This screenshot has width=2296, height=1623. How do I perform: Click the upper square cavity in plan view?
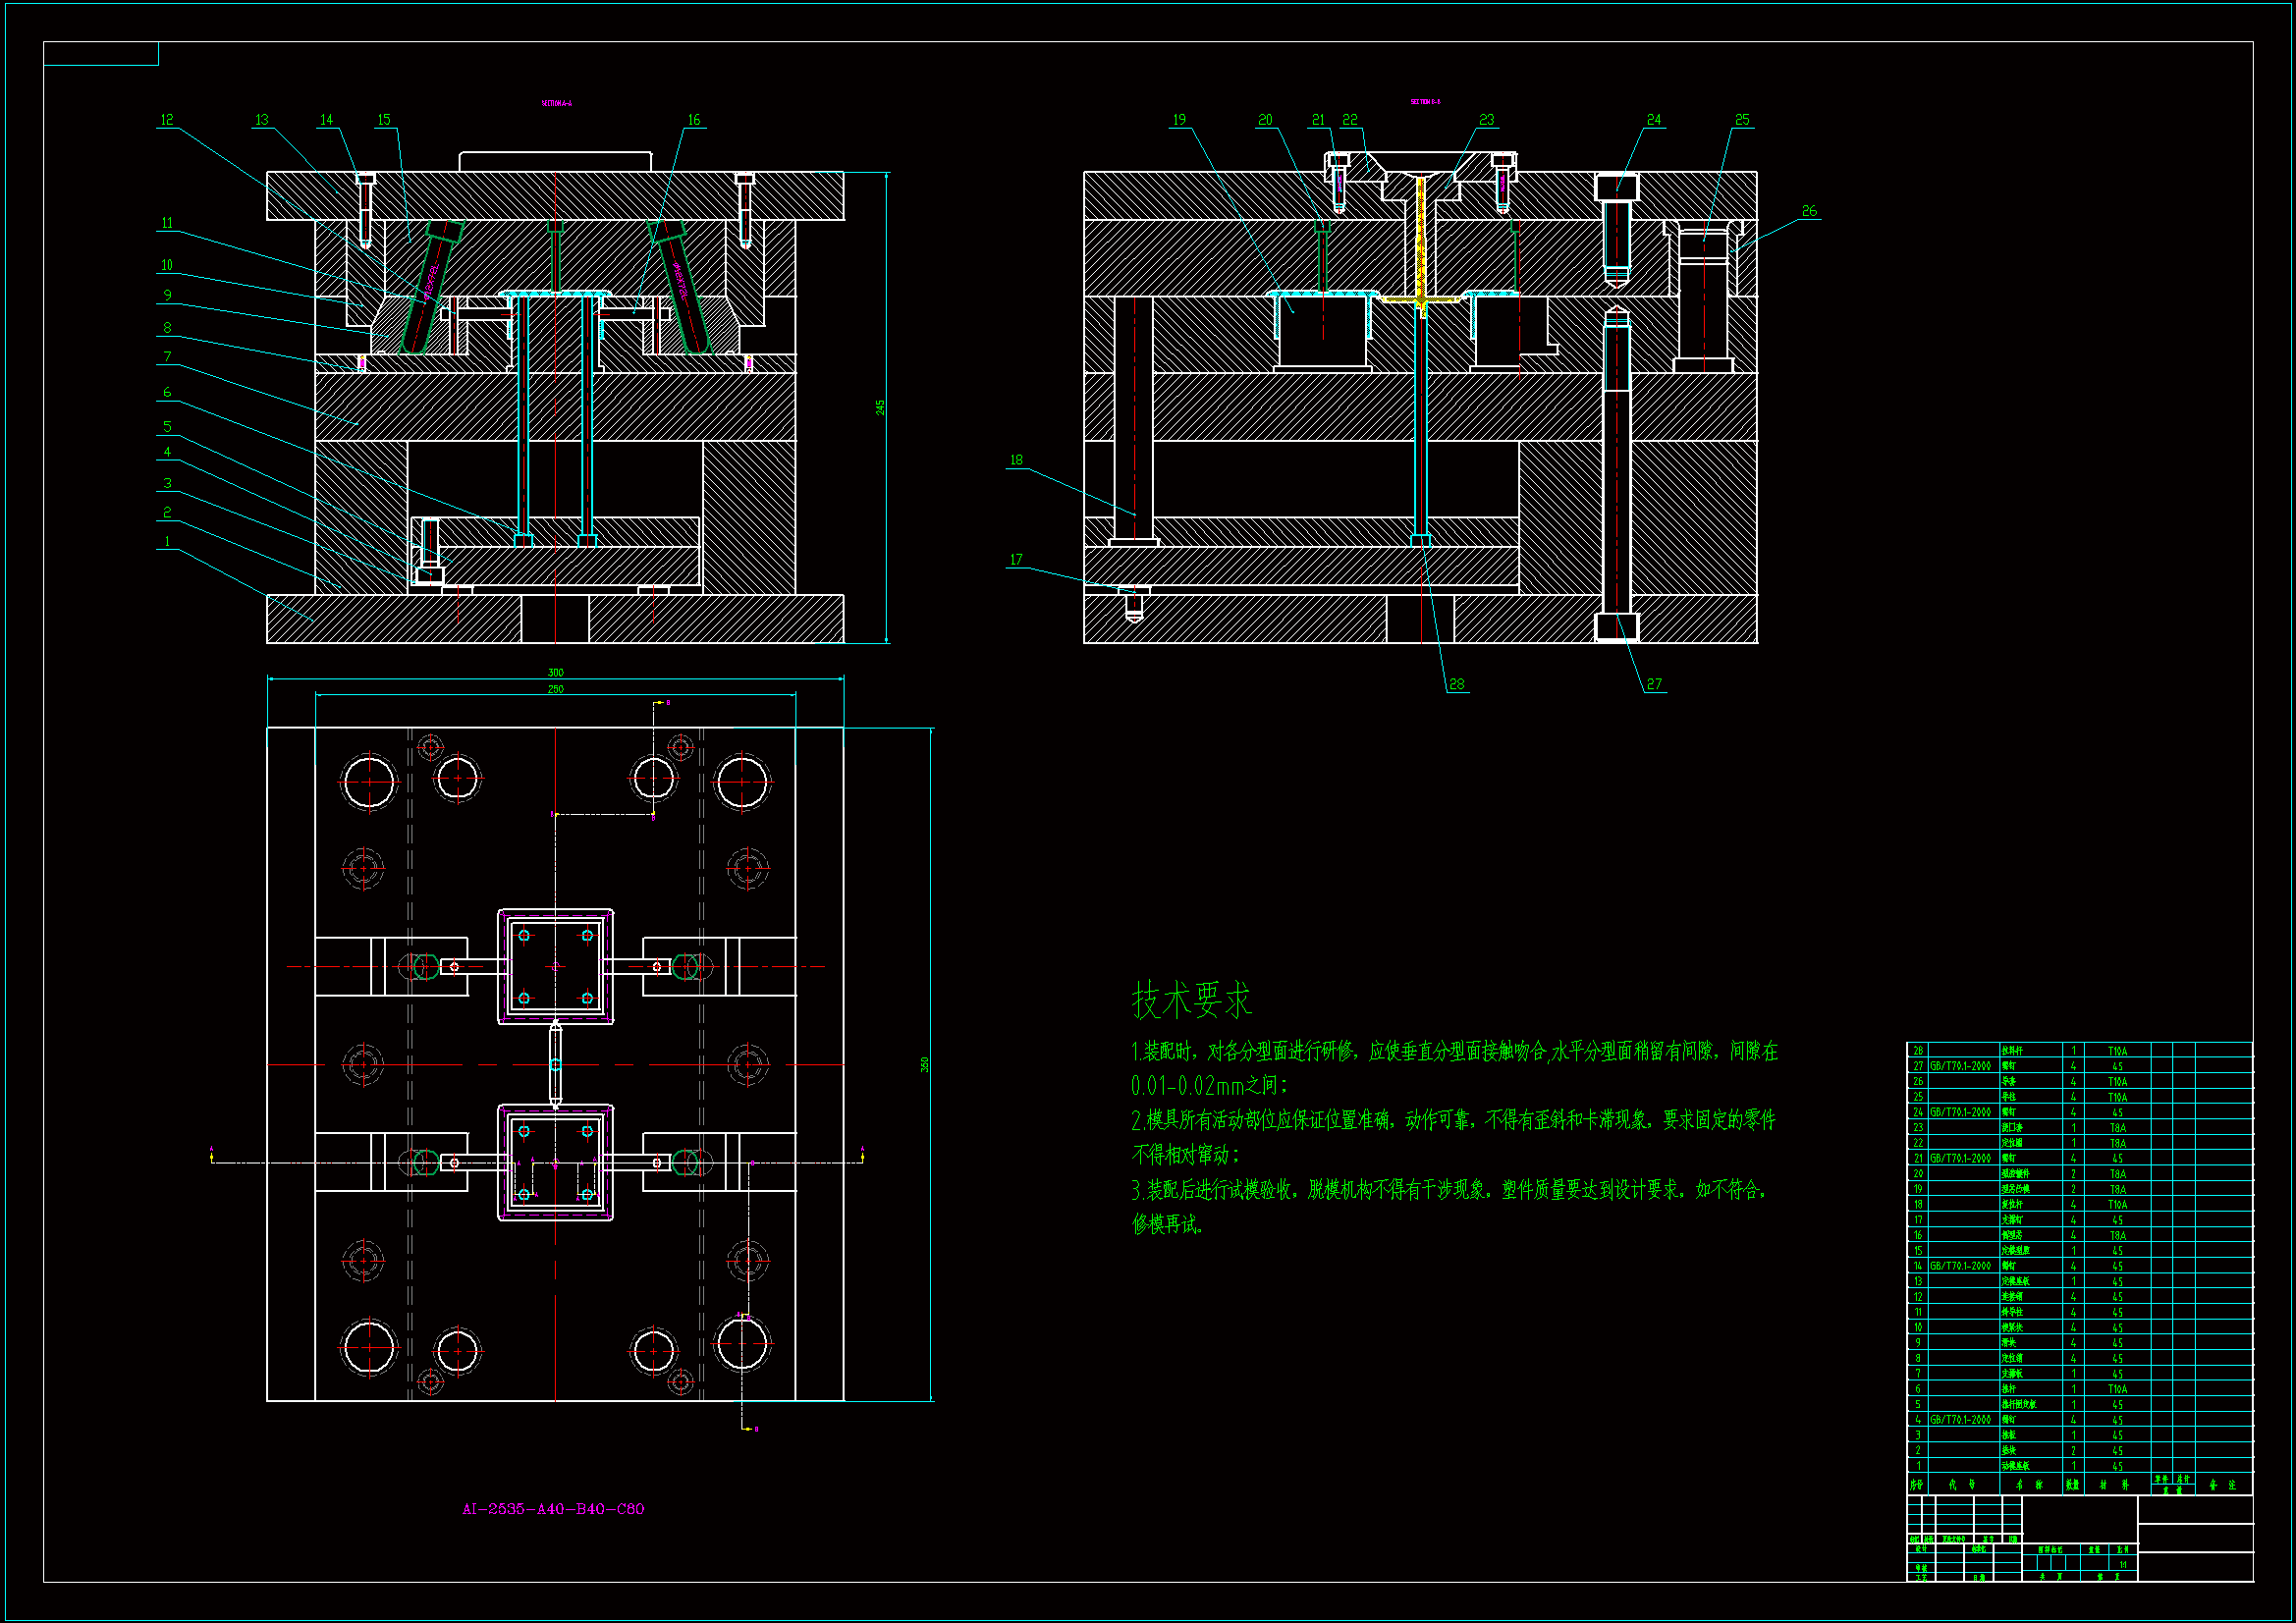click(556, 966)
